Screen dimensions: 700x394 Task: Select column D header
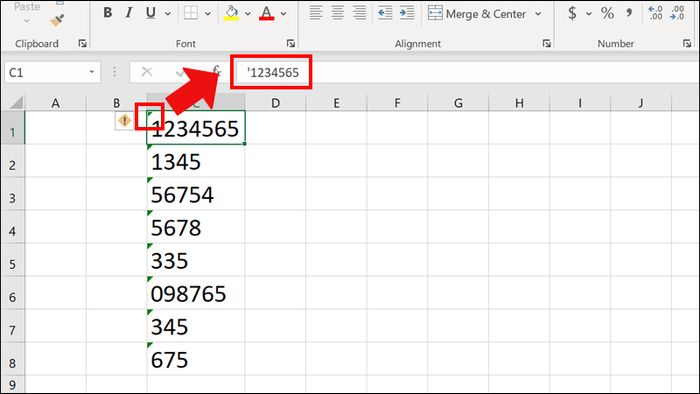coord(275,103)
